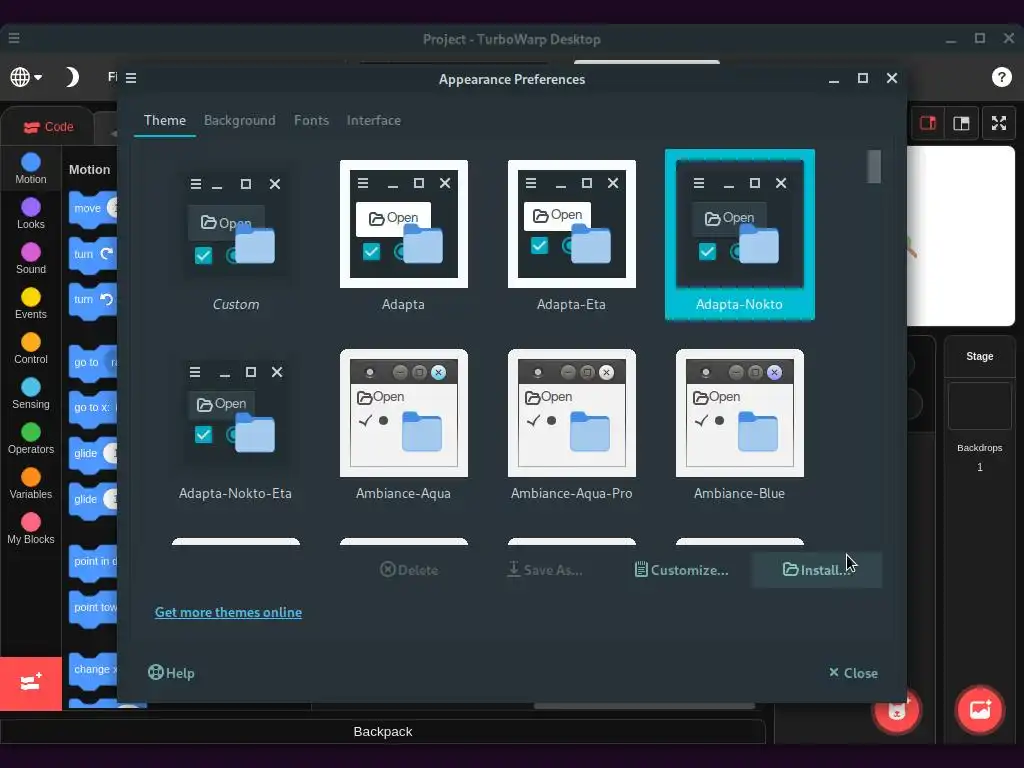Image resolution: width=1024 pixels, height=768 pixels.
Task: Click the Save As... button
Action: [545, 570]
